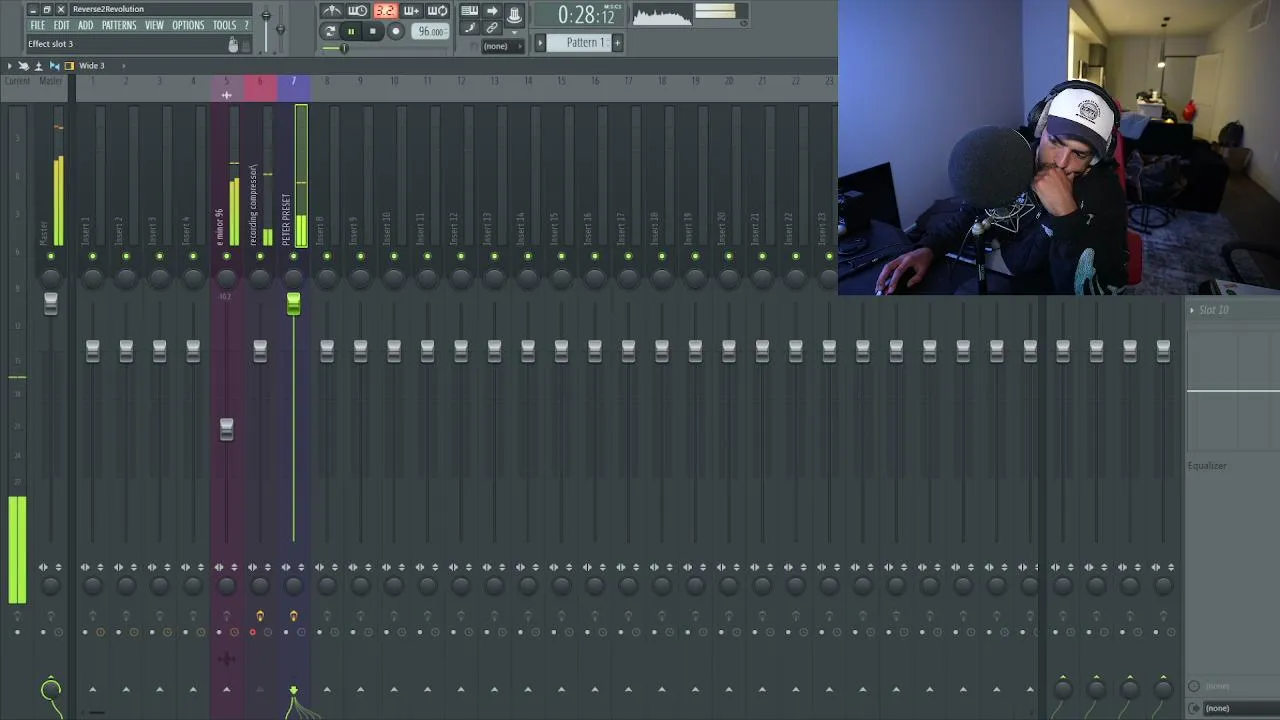Toggle yellow FX enable icon on recording compressor track

260,616
